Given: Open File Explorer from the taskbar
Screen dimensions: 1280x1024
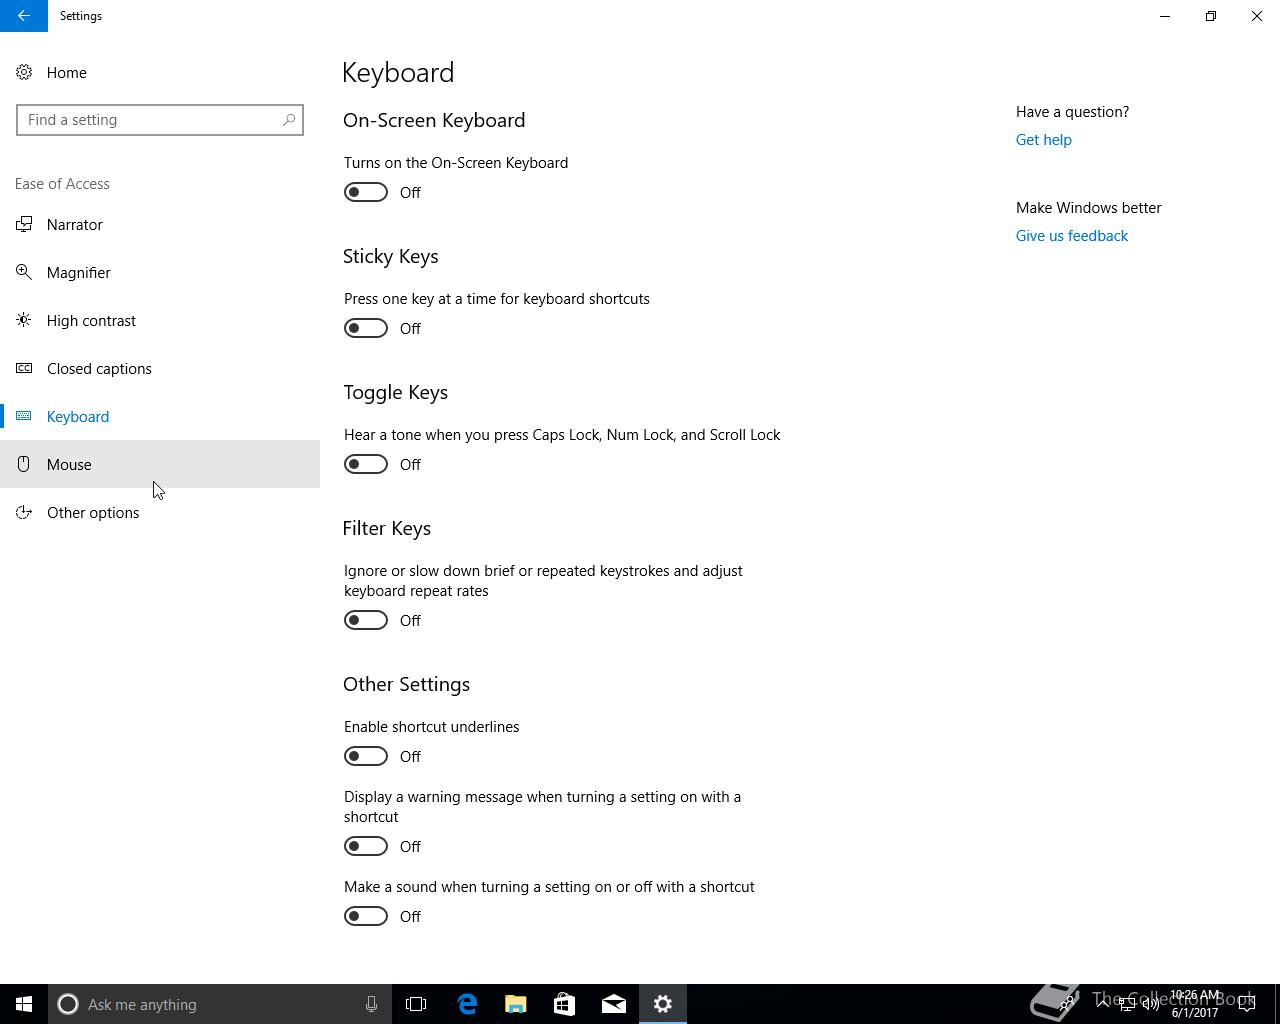Looking at the screenshot, I should pyautogui.click(x=516, y=1004).
